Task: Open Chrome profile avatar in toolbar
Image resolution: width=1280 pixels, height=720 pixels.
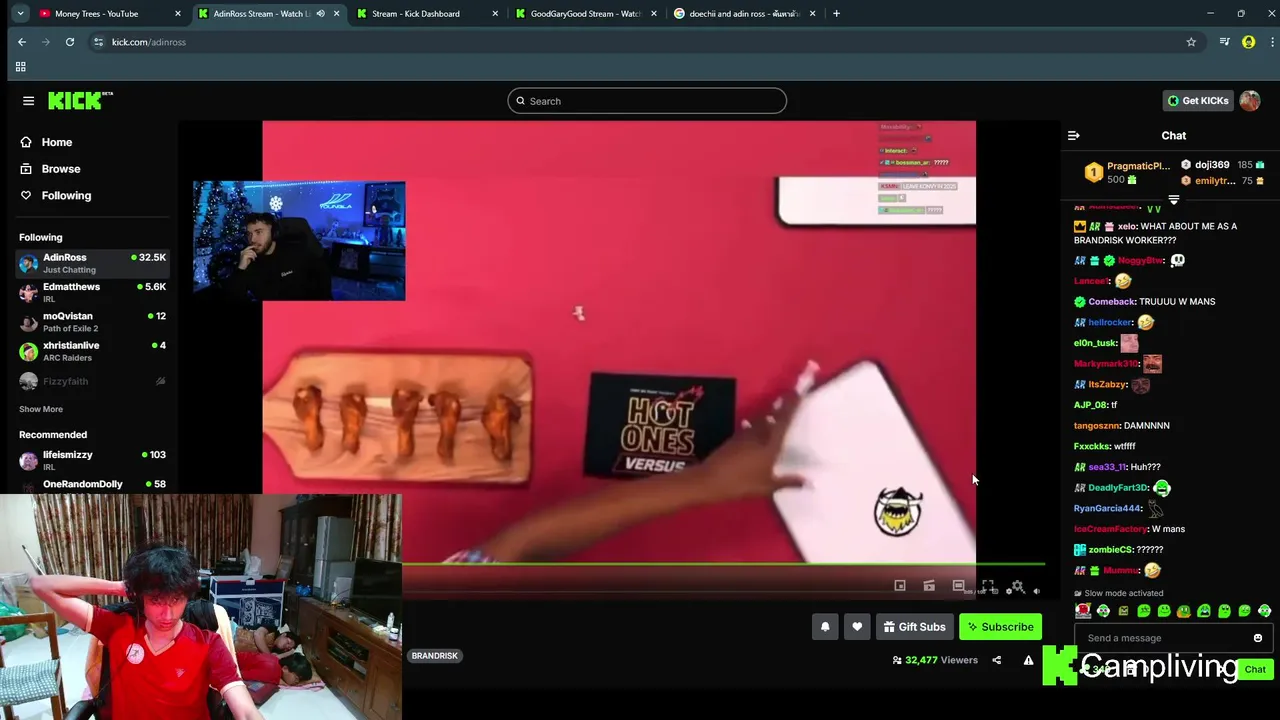Action: (x=1248, y=42)
